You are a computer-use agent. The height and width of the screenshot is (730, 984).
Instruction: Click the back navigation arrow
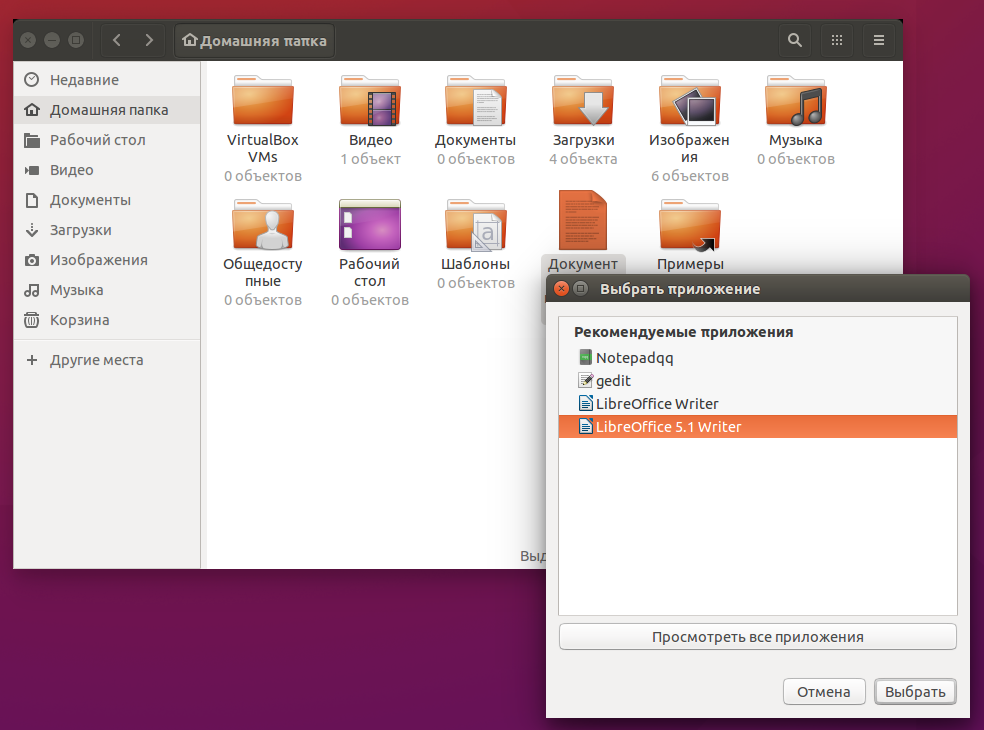pos(117,40)
